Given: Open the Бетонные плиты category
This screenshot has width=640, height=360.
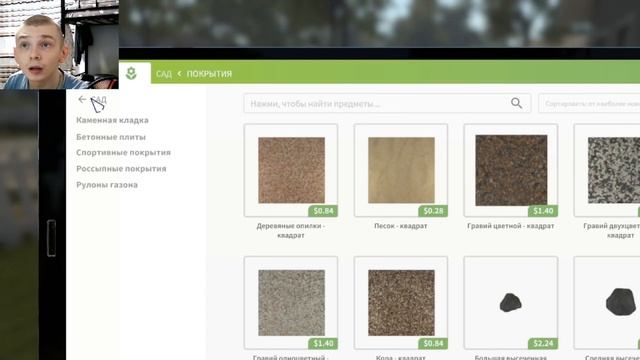Looking at the screenshot, I should coord(111,137).
